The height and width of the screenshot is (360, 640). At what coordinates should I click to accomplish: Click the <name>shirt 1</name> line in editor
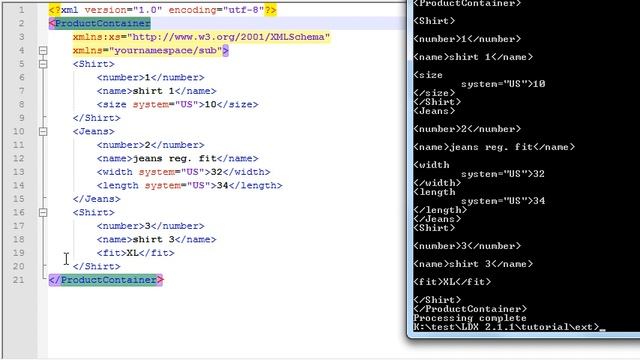click(x=156, y=91)
